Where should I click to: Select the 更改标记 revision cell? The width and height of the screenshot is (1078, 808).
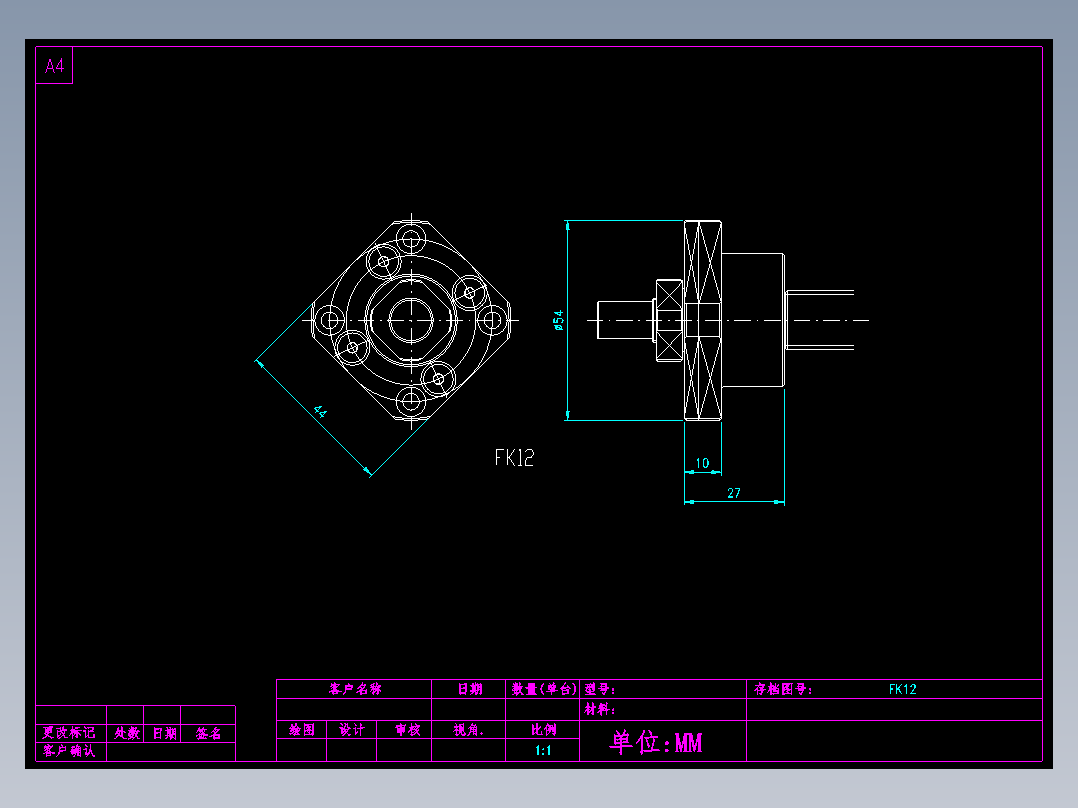69,733
